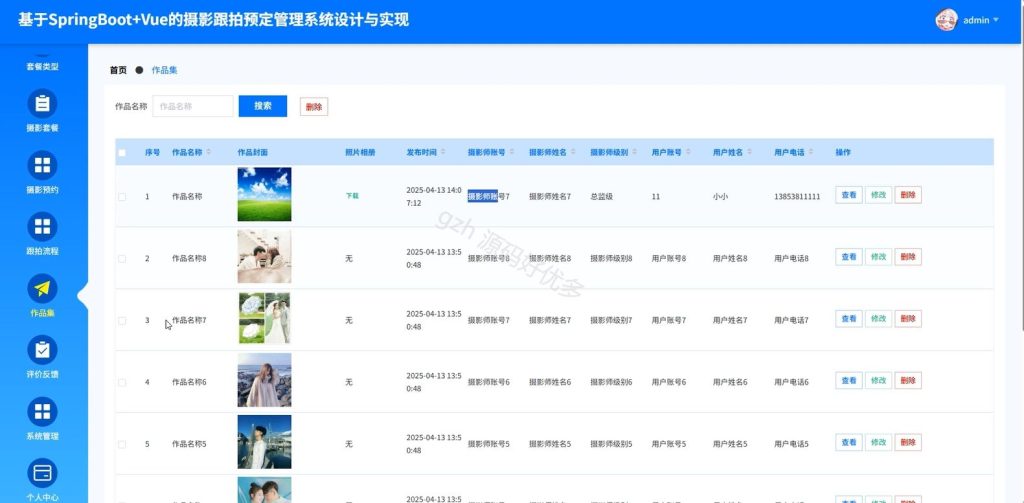This screenshot has height=503, width=1024.
Task: Go to 套餐类型 menu item
Action: pyautogui.click(x=42, y=67)
